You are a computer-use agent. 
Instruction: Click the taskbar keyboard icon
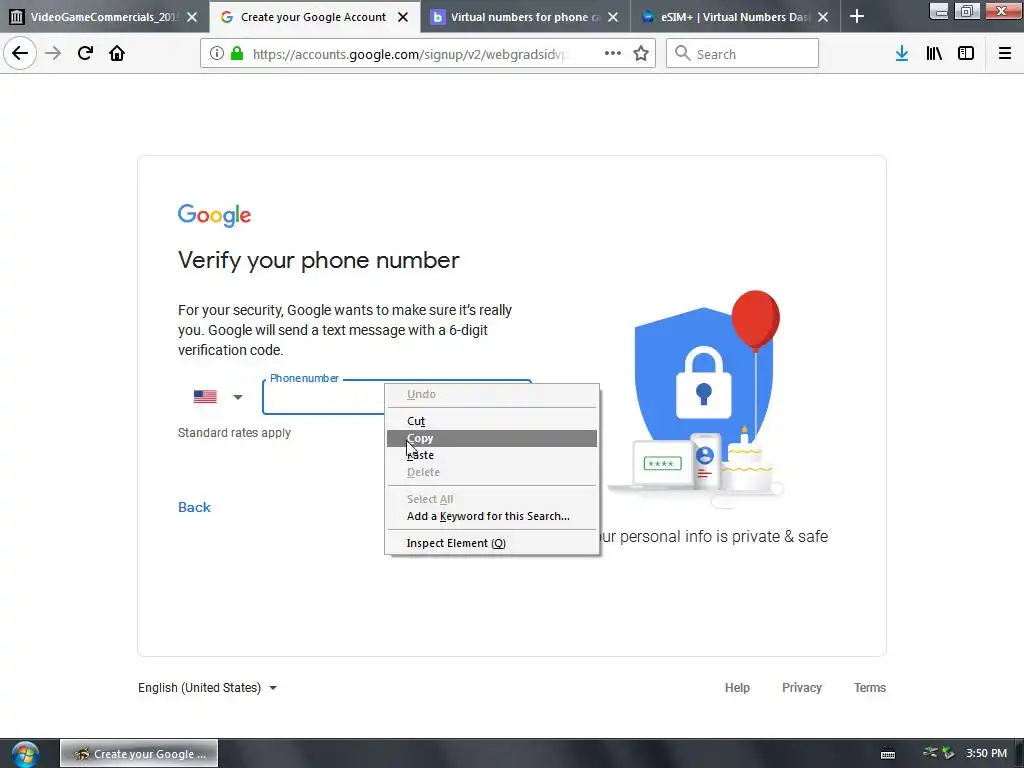pyautogui.click(x=888, y=754)
